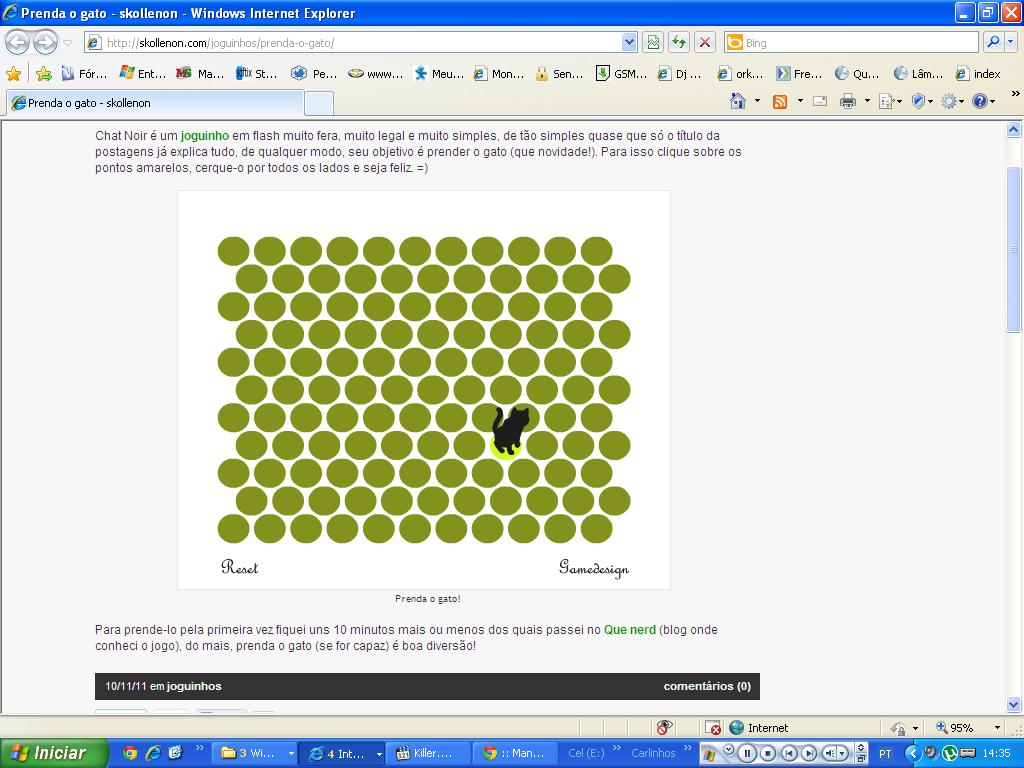
Task: Toggle Compatibility View icon
Action: point(653,43)
